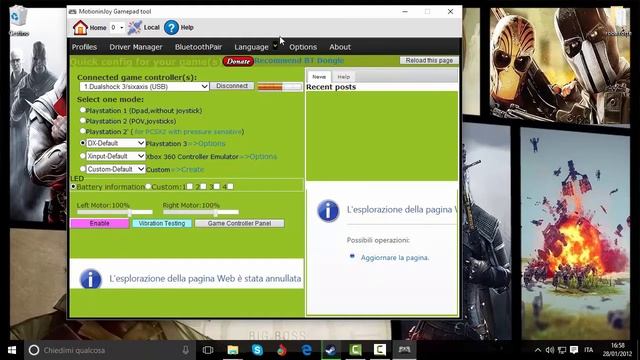The width and height of the screenshot is (640, 360).
Task: Select the Playstation 3 DX-Default radio
Action: click(x=83, y=143)
